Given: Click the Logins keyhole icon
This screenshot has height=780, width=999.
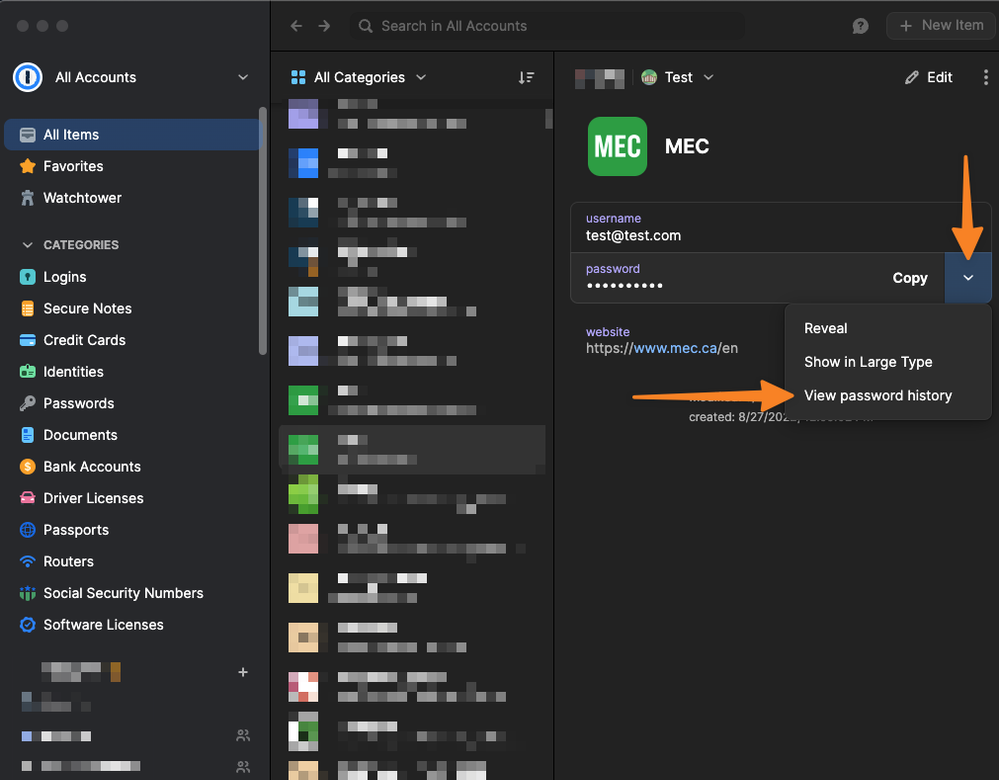Looking at the screenshot, I should 27,277.
